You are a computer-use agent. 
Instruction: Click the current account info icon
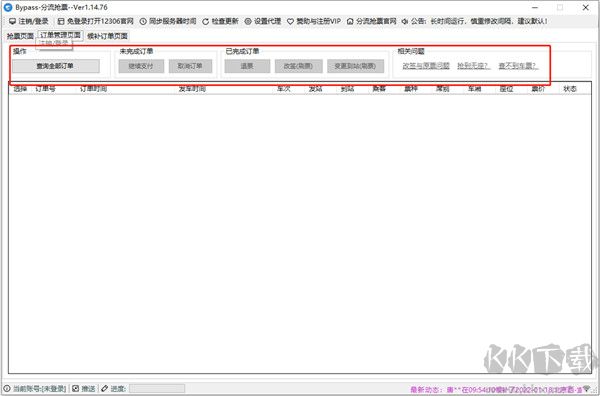(7, 388)
